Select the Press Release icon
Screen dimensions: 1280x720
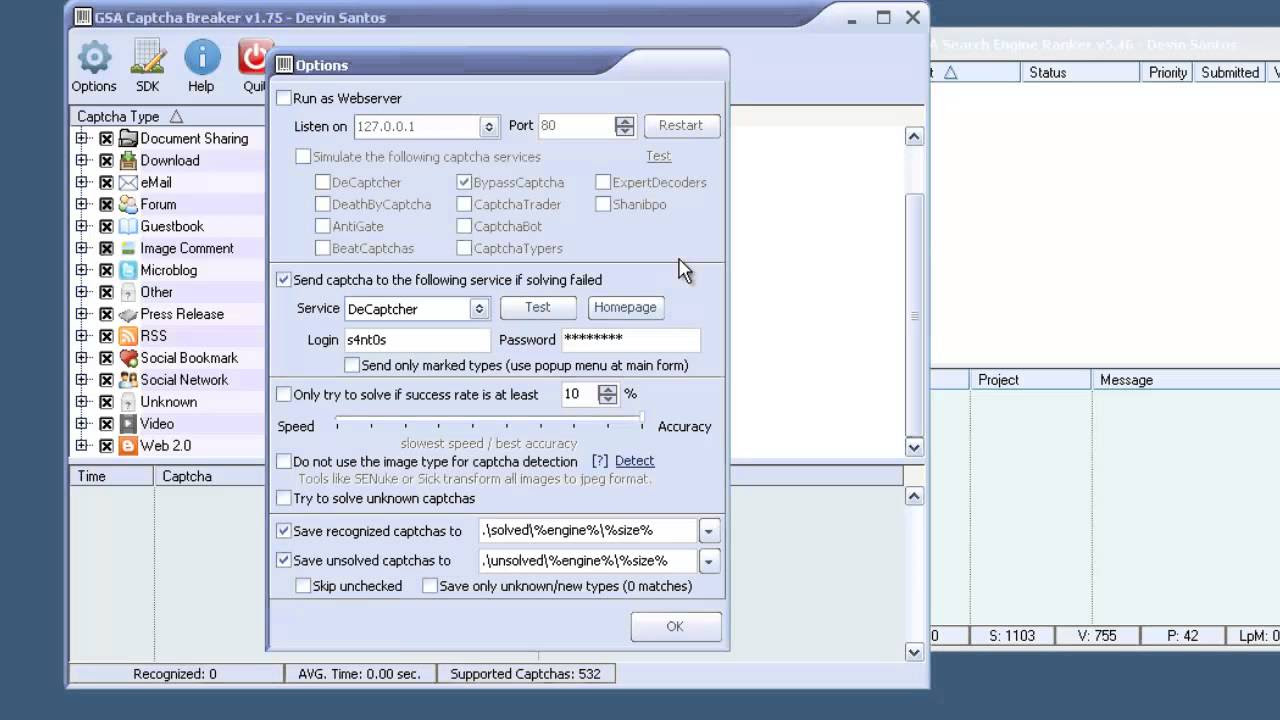128,314
